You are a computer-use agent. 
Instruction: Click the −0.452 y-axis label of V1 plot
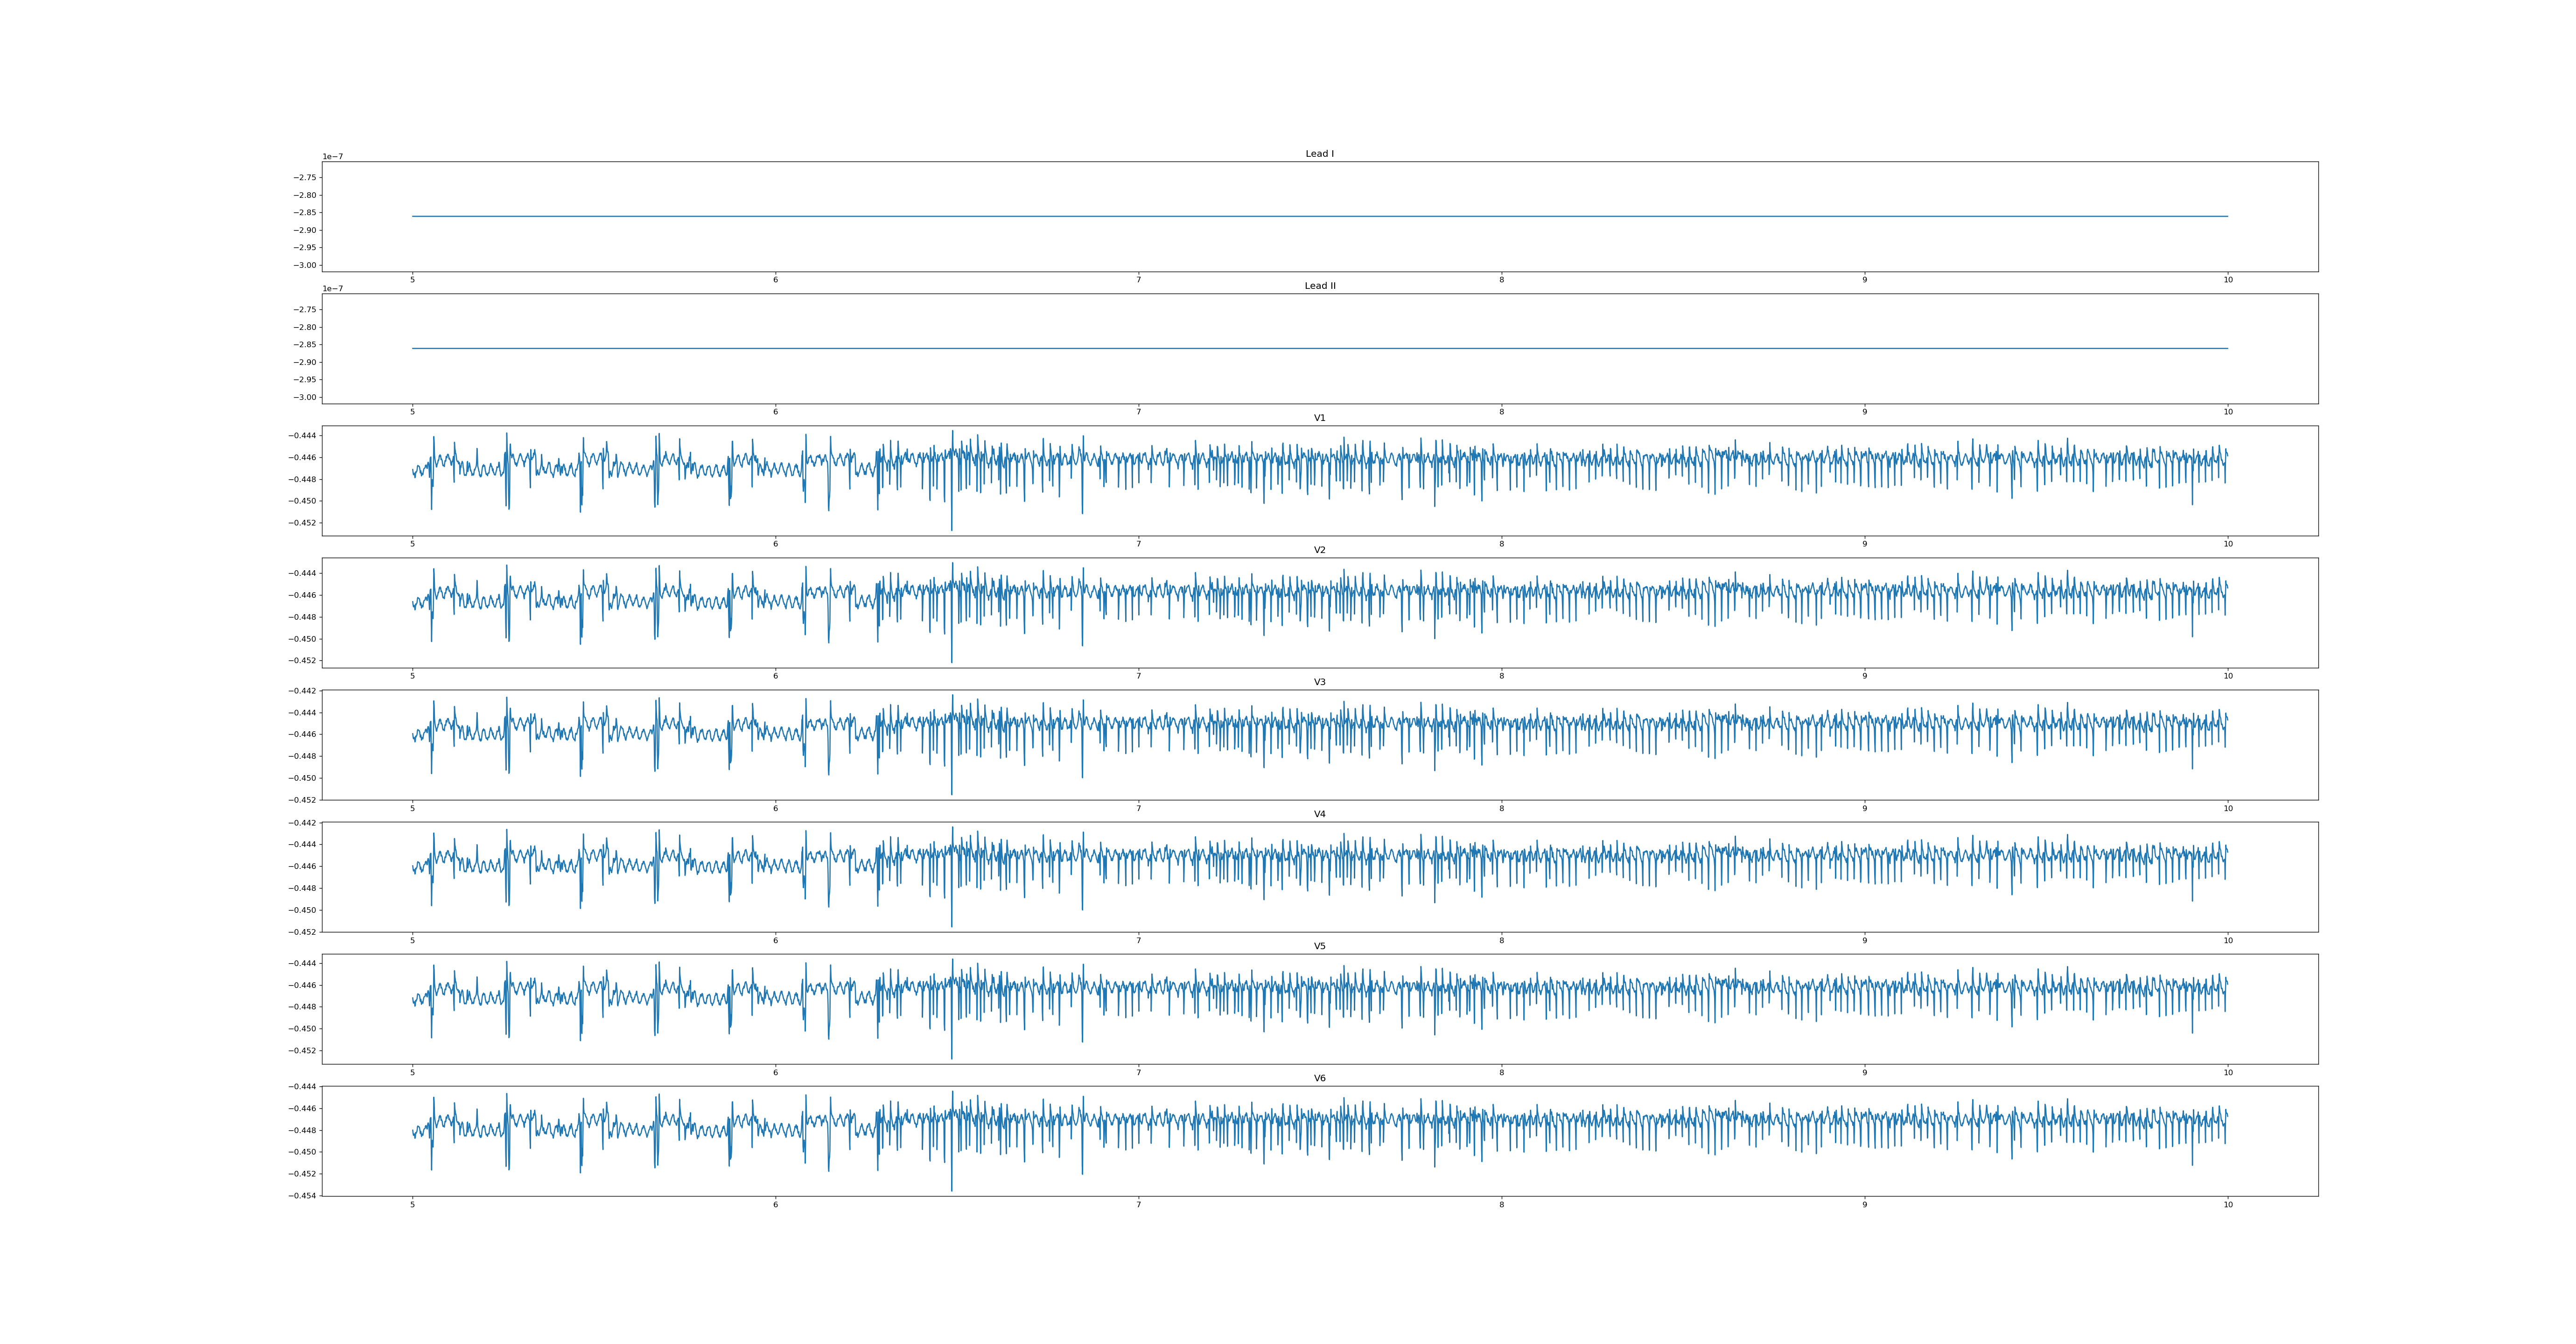(302, 523)
